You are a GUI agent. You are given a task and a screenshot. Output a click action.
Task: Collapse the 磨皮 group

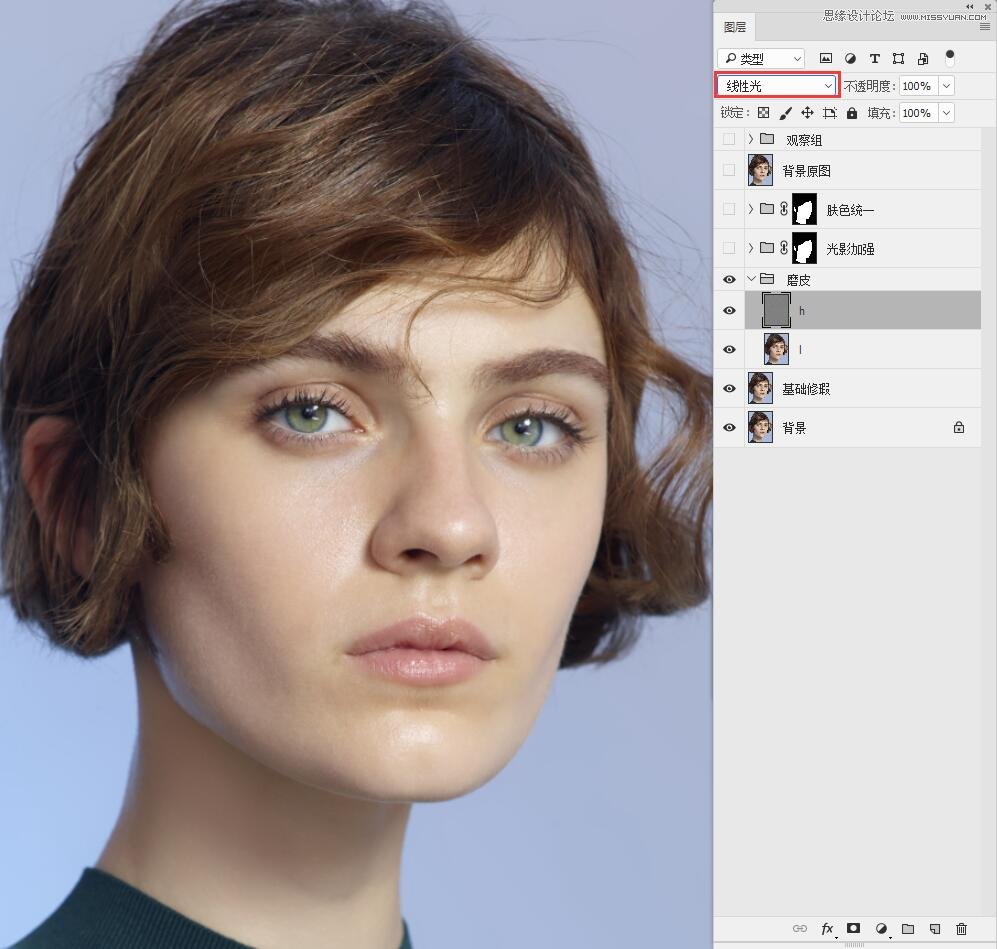tap(752, 278)
